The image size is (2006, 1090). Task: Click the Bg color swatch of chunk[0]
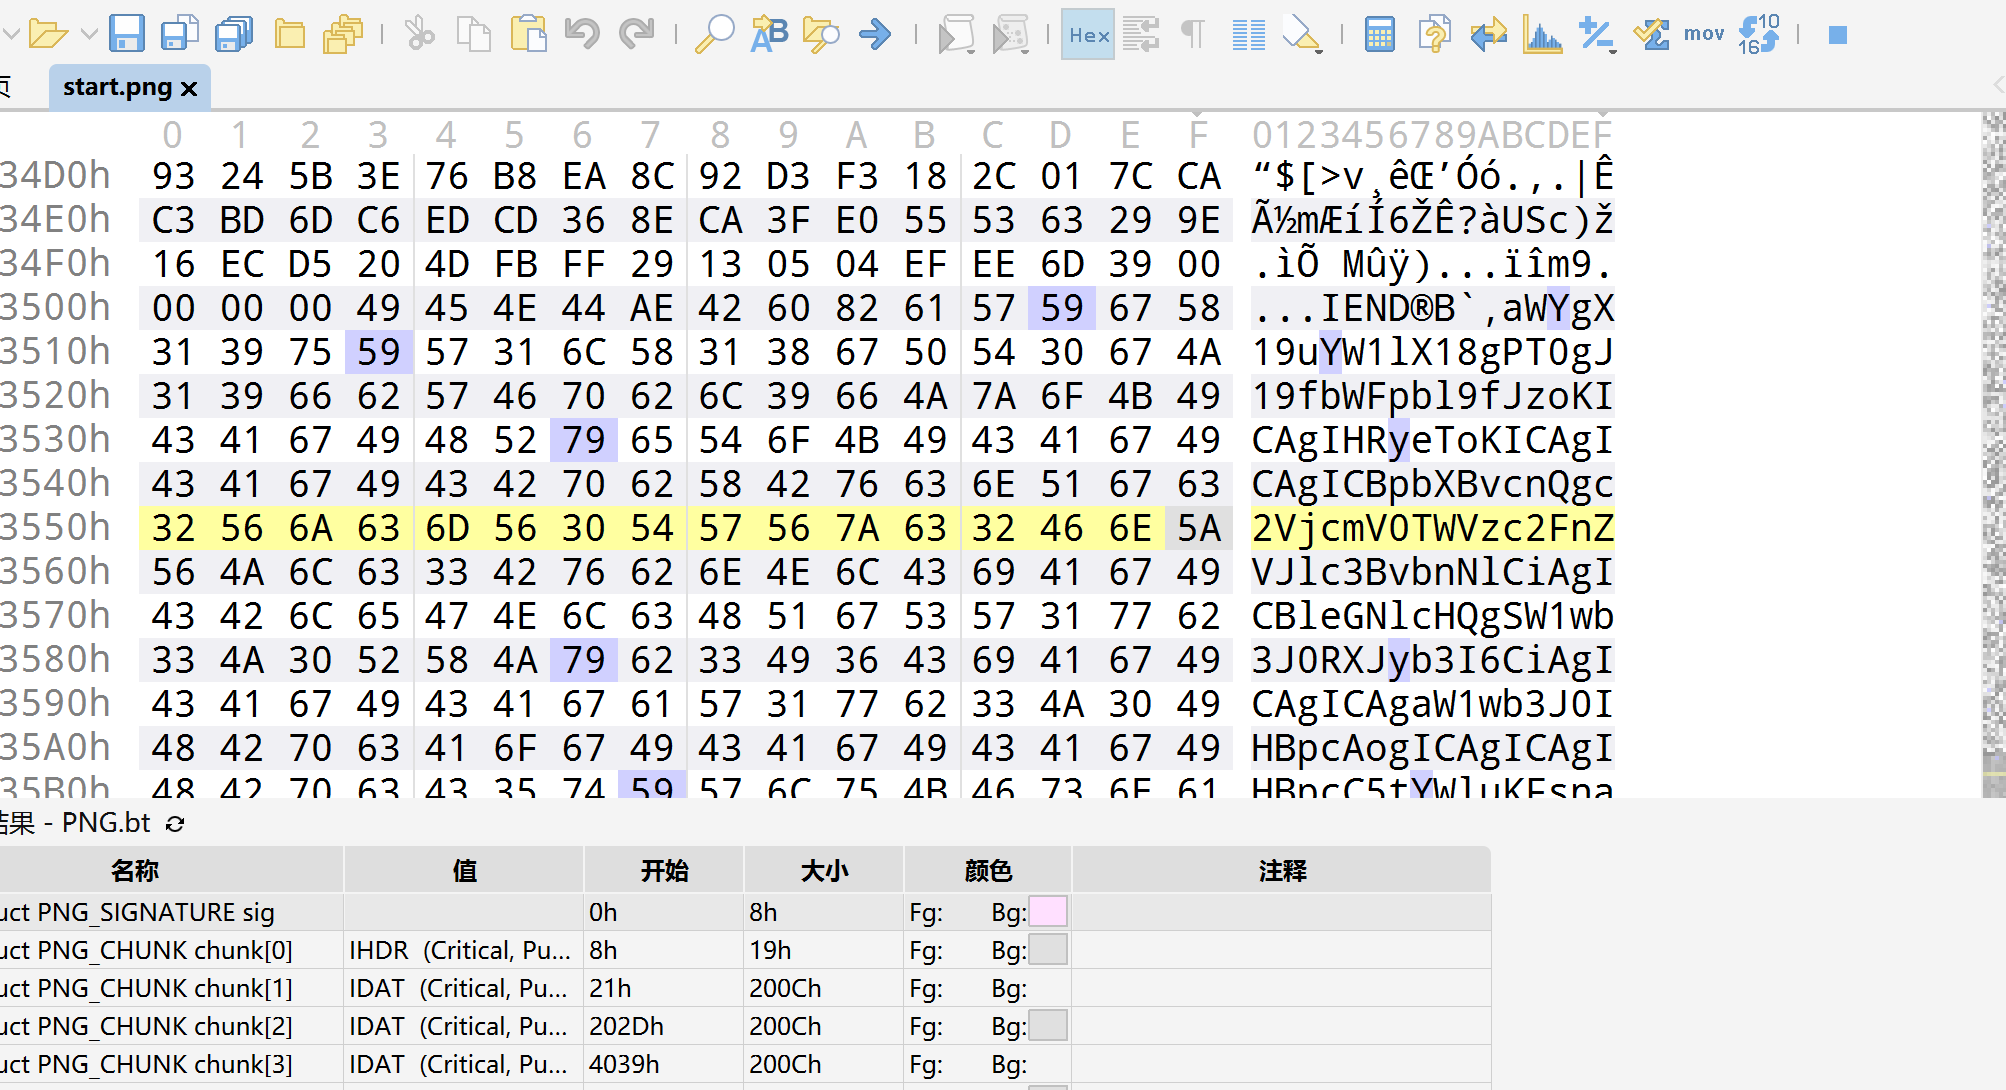1048,950
